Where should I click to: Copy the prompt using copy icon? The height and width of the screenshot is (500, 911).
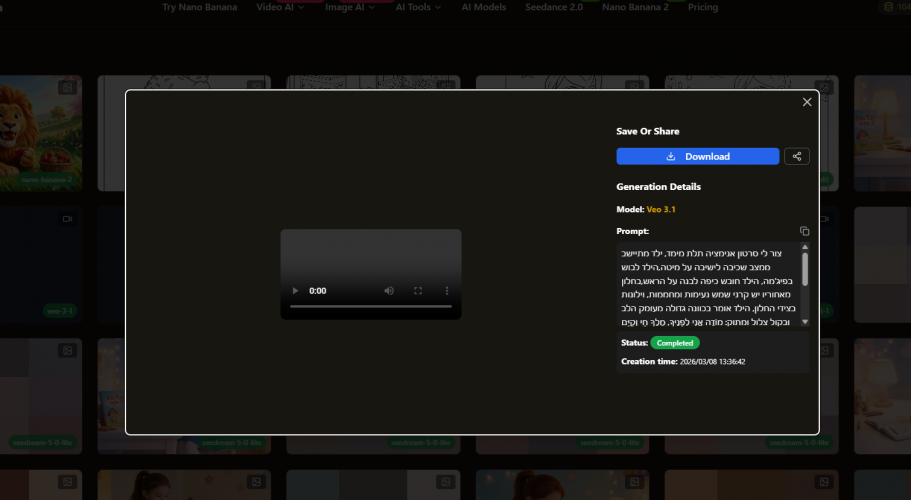click(804, 231)
